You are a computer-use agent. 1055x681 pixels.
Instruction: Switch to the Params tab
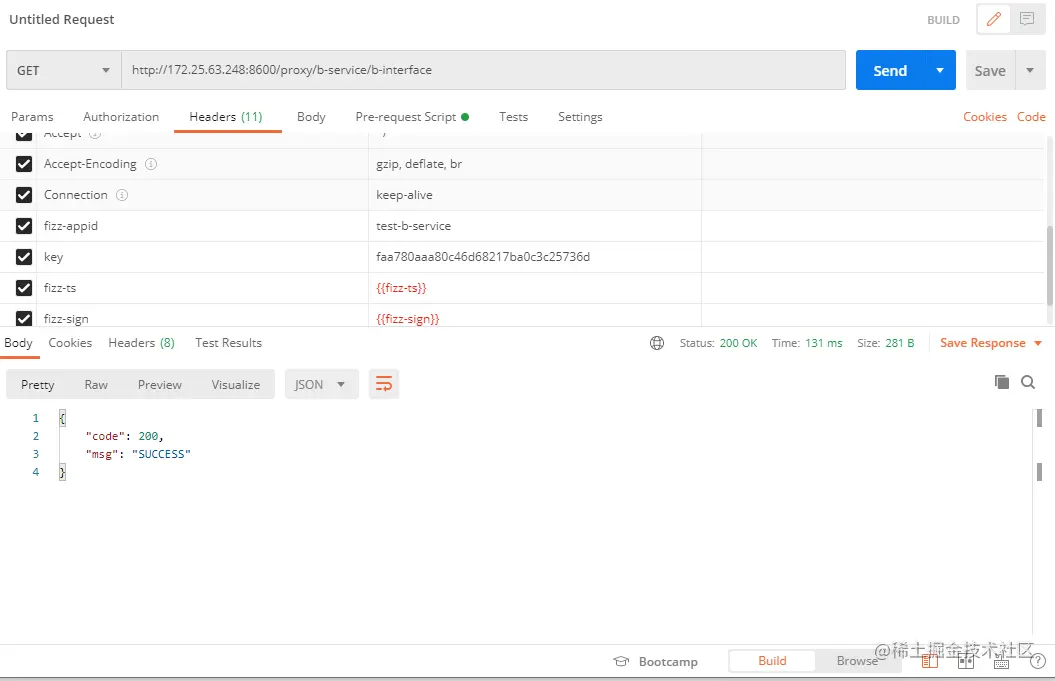pos(32,116)
